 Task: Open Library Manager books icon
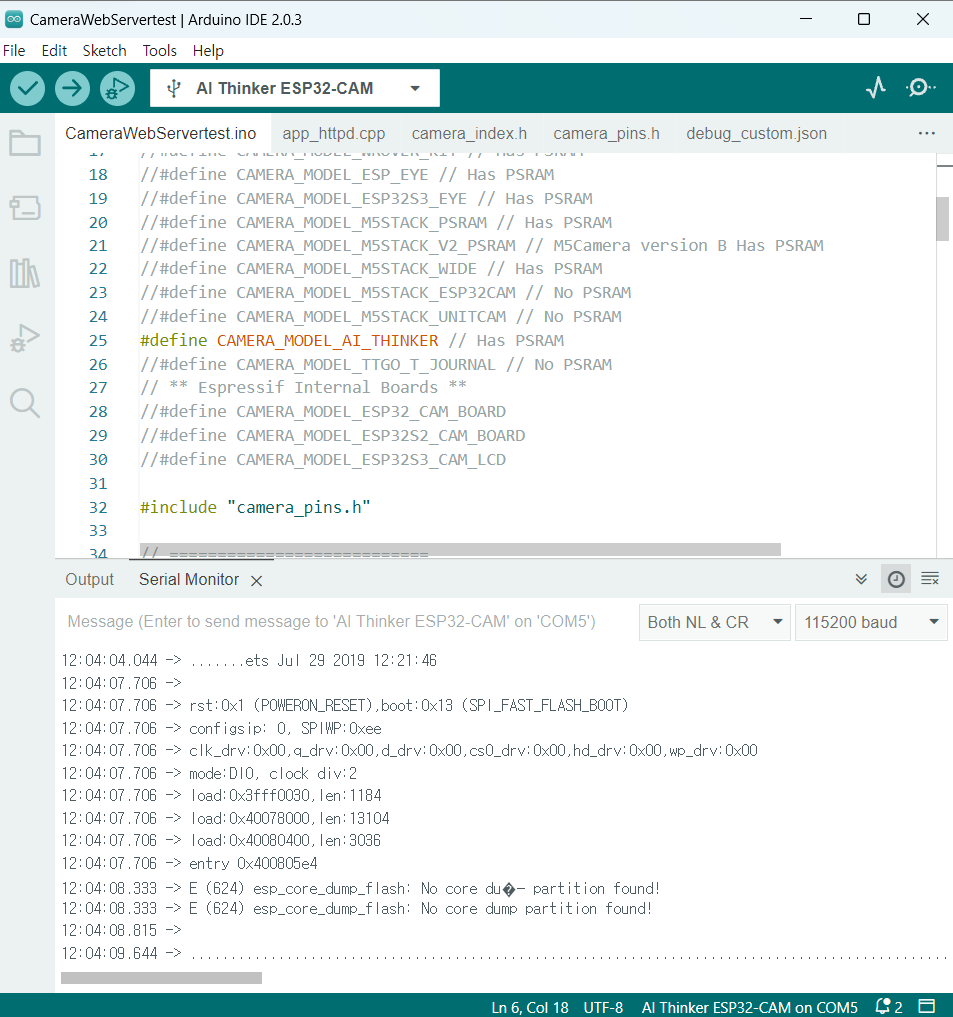[x=25, y=273]
